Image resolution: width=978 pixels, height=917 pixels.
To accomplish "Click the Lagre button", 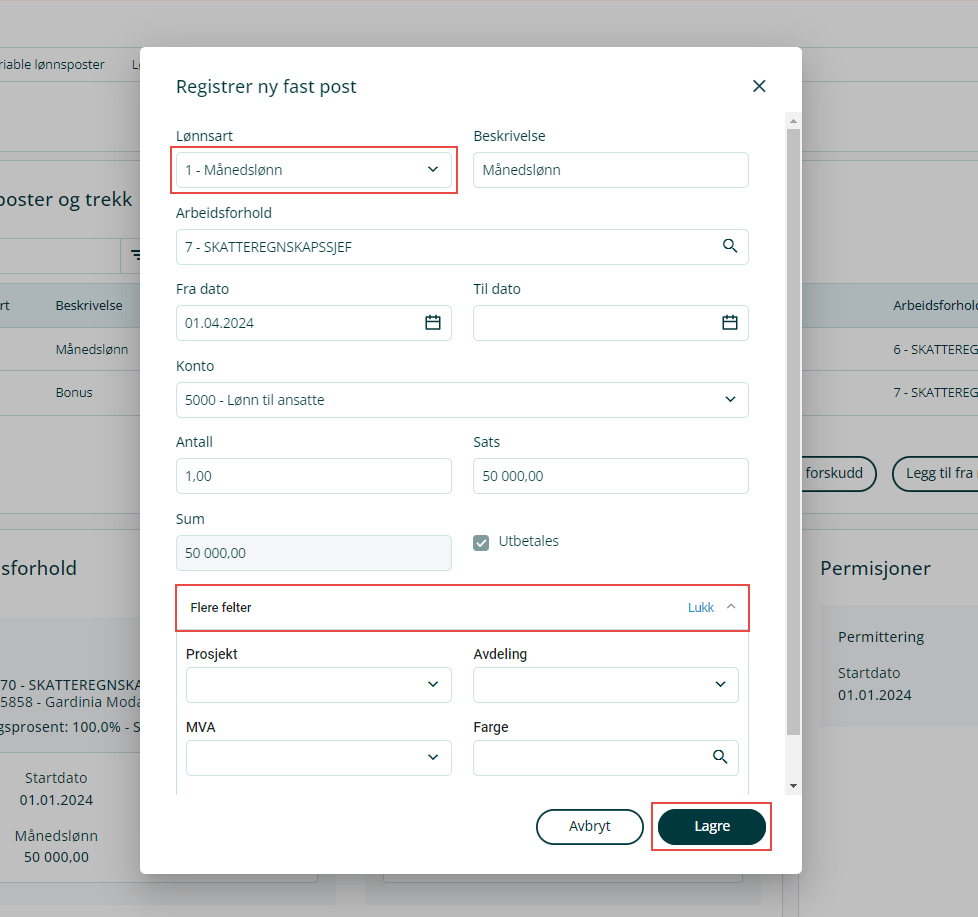I will pos(712,827).
